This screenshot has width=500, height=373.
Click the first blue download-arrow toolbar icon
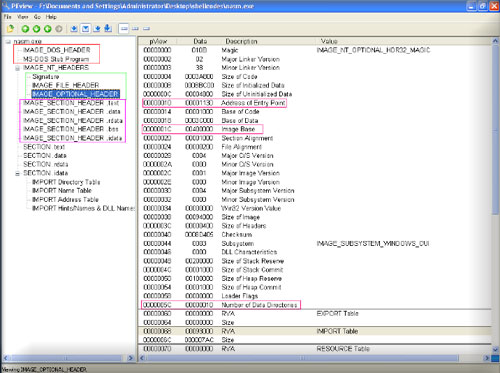(74, 29)
